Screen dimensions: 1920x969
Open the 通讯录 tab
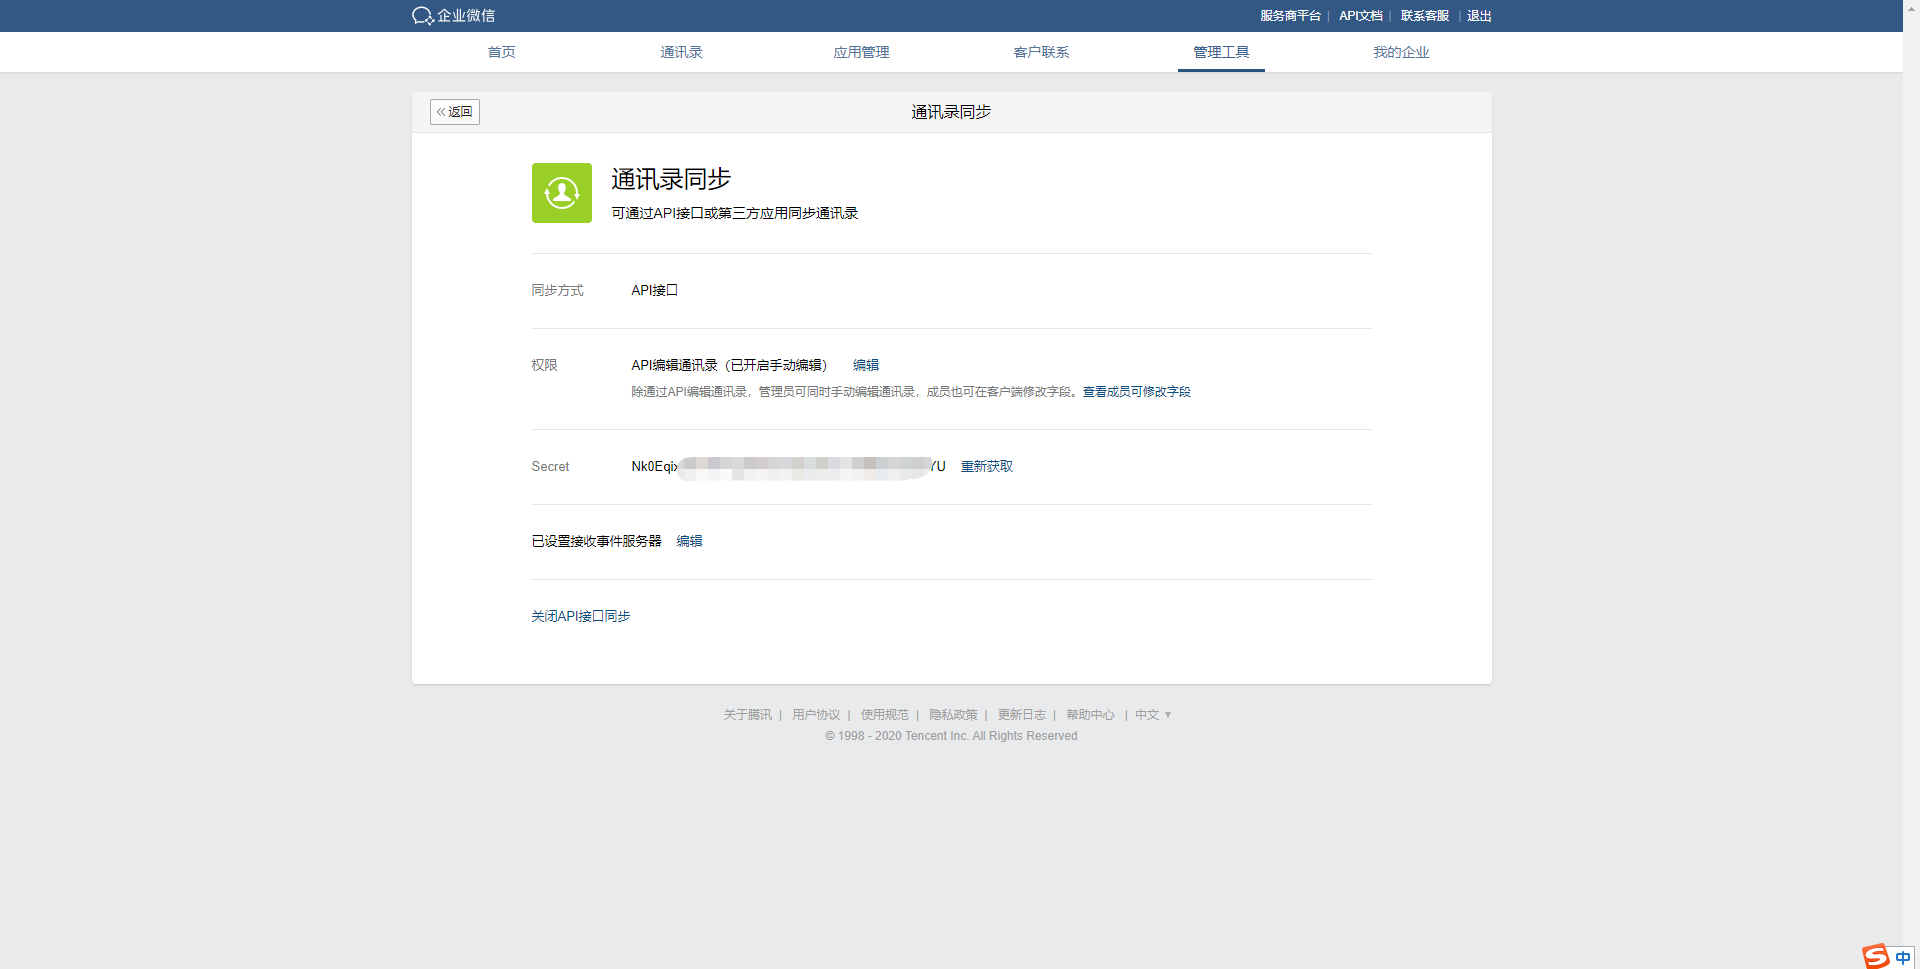coord(681,52)
